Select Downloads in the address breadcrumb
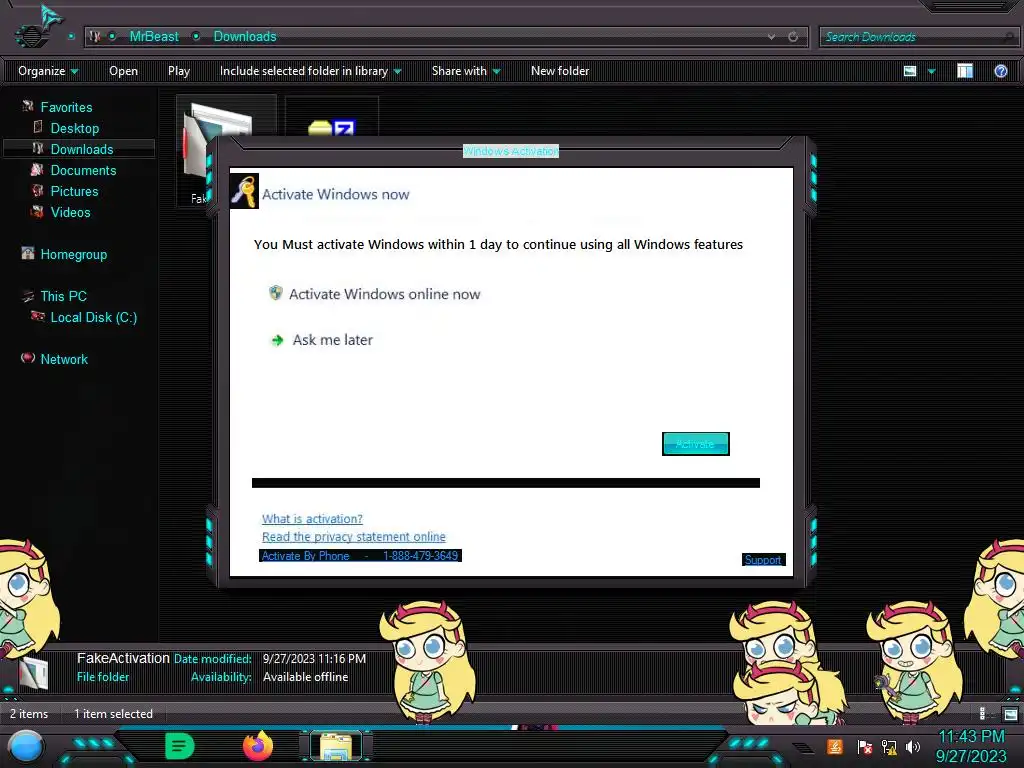Viewport: 1024px width, 768px height. (x=245, y=37)
